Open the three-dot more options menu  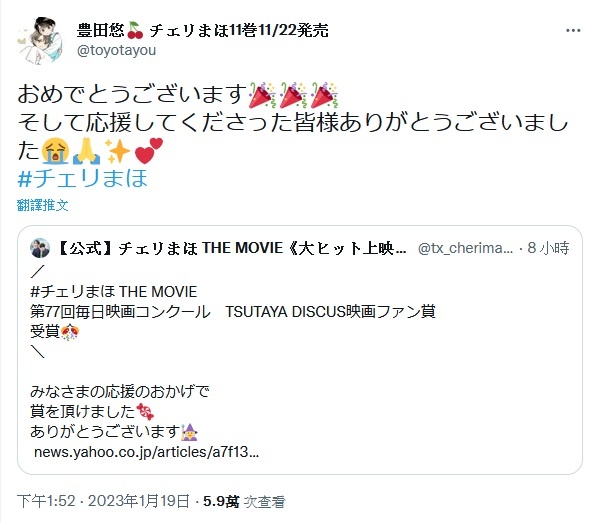click(573, 31)
